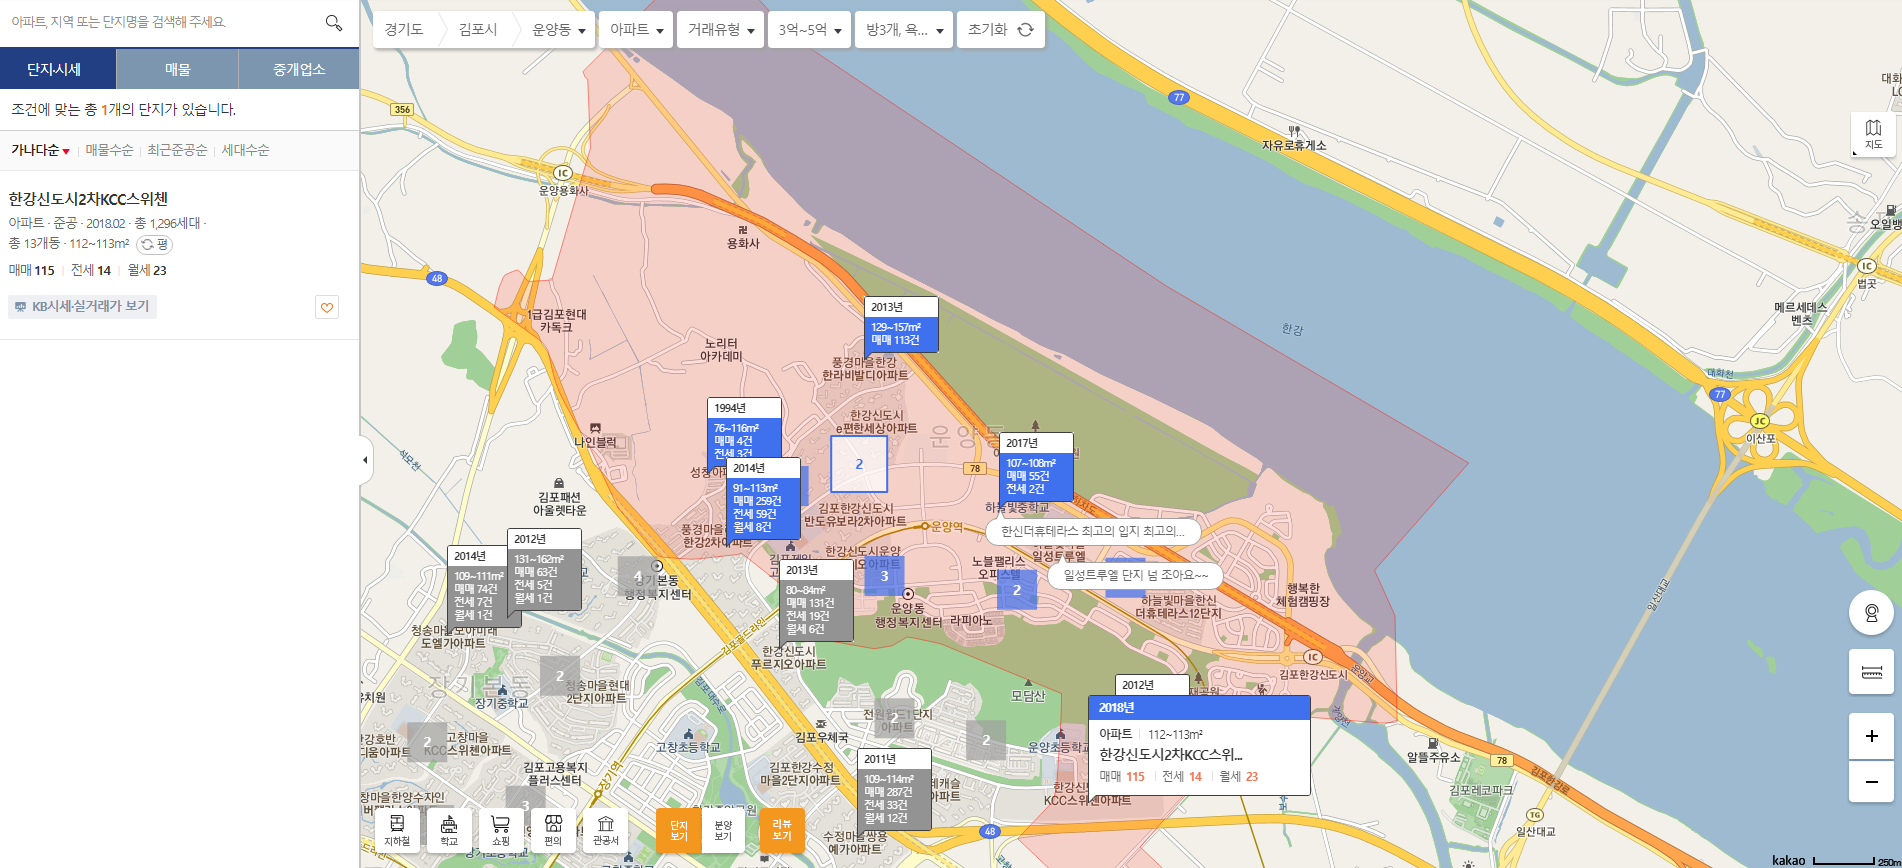Screen dimensions: 1902x868
Task: Toggle the 쇼핑 shopping overlay
Action: (x=501, y=830)
